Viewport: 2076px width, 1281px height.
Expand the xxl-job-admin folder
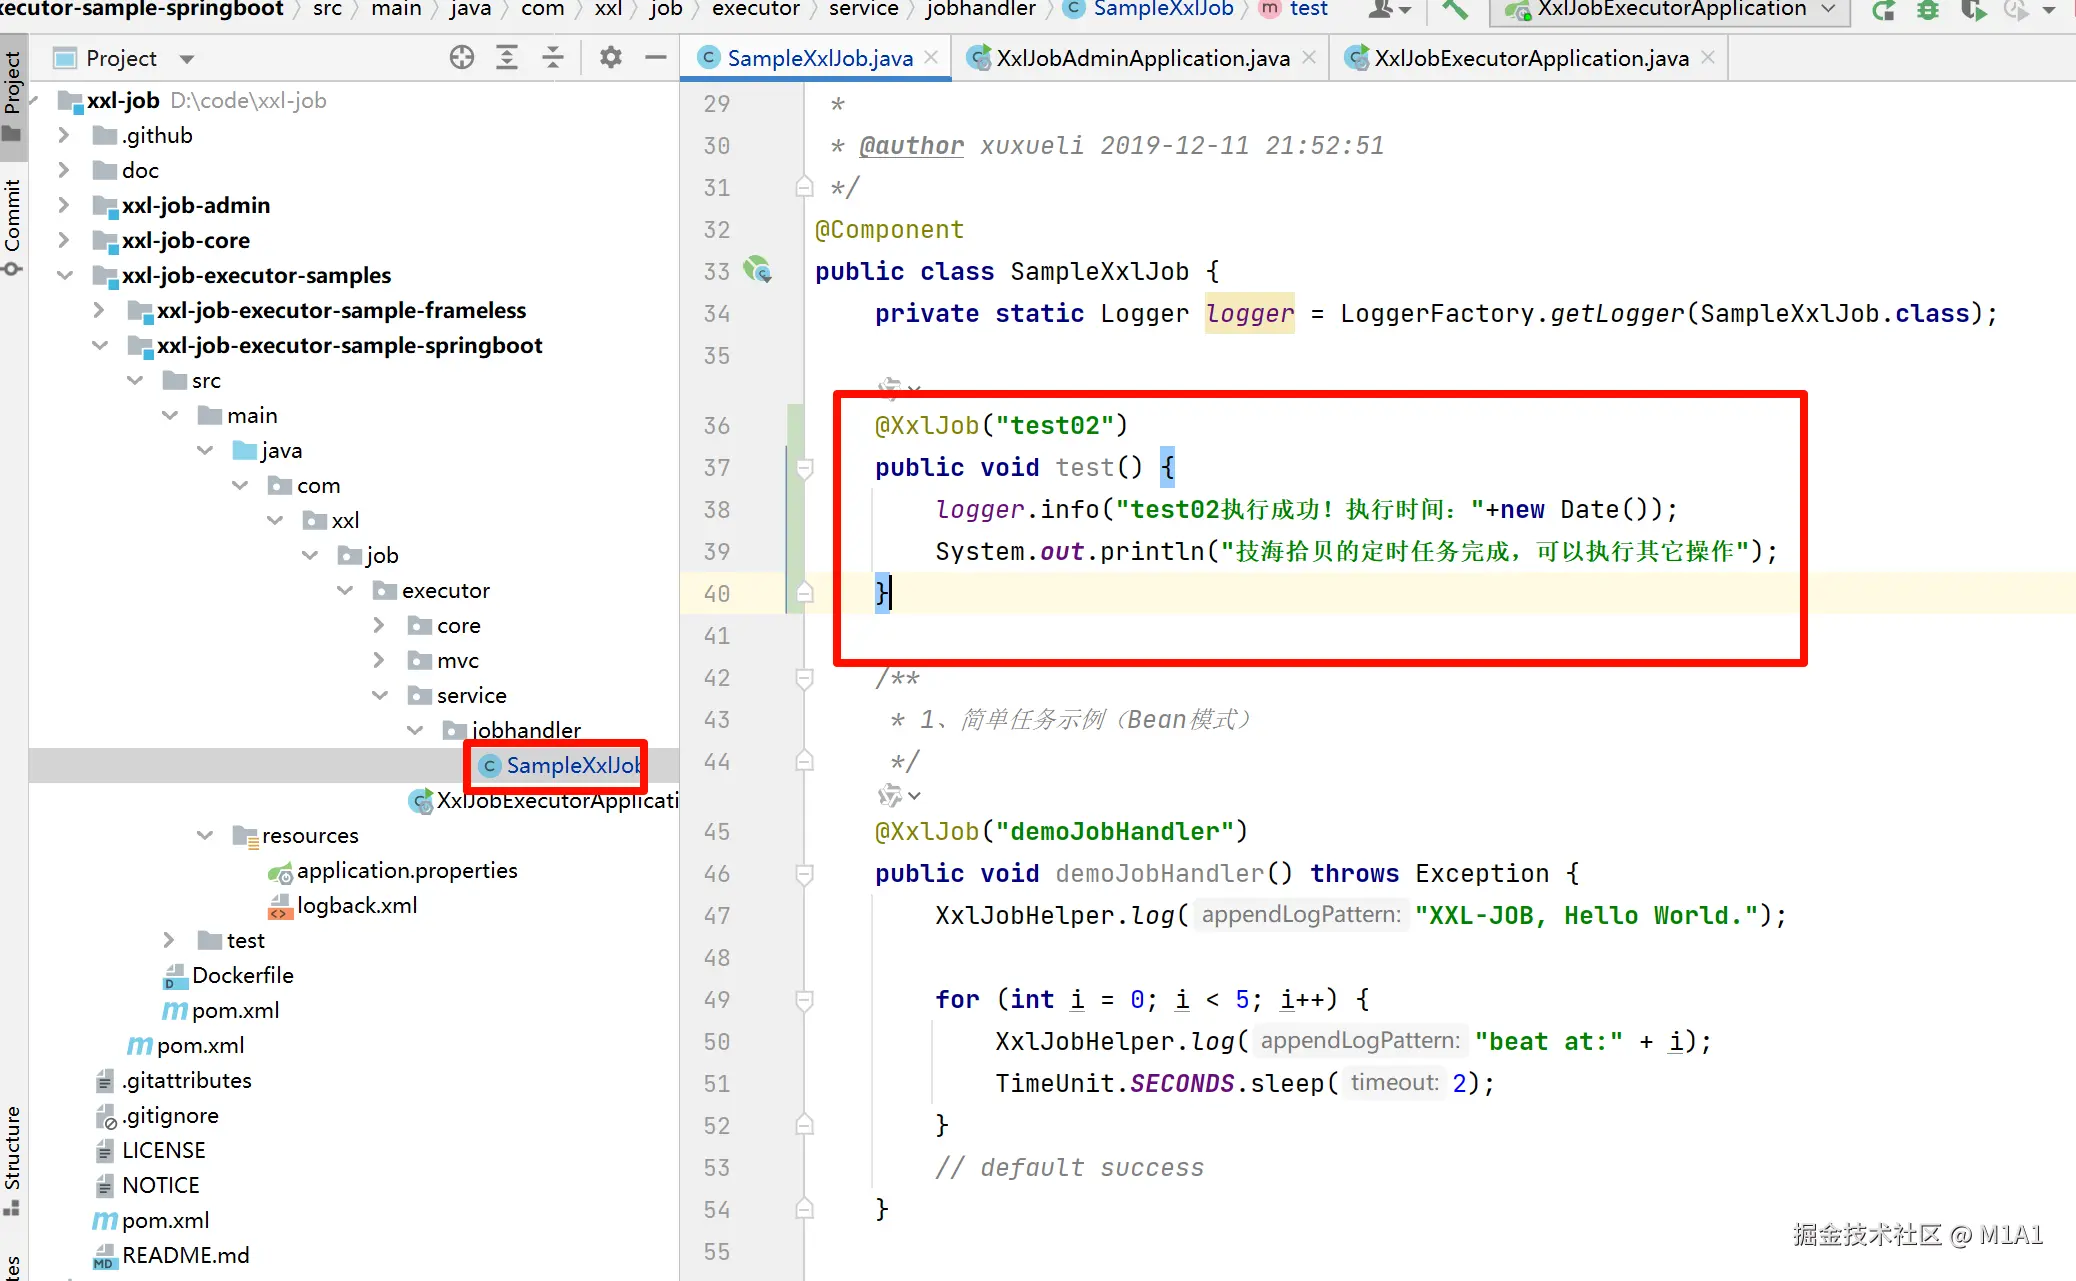64,205
